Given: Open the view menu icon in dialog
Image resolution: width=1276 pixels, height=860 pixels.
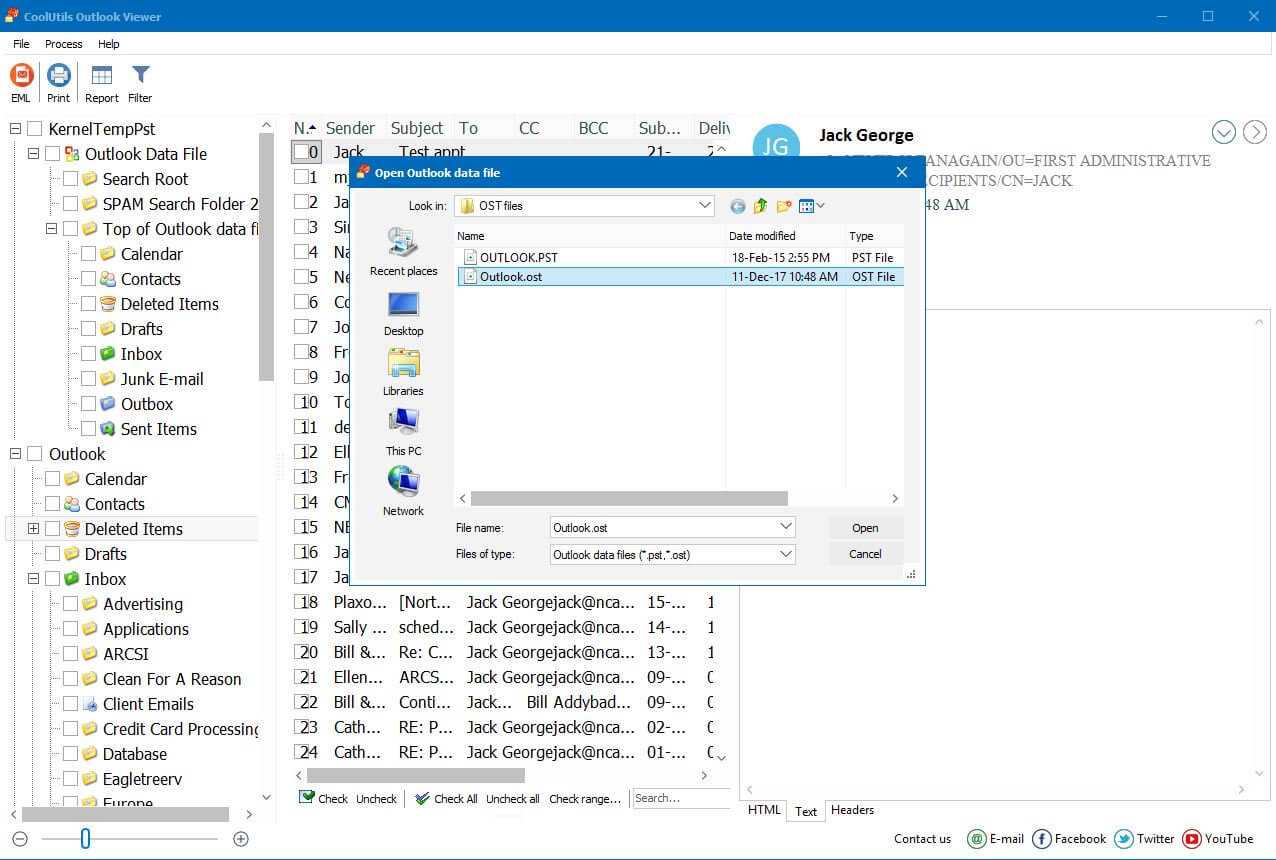Looking at the screenshot, I should [x=811, y=206].
